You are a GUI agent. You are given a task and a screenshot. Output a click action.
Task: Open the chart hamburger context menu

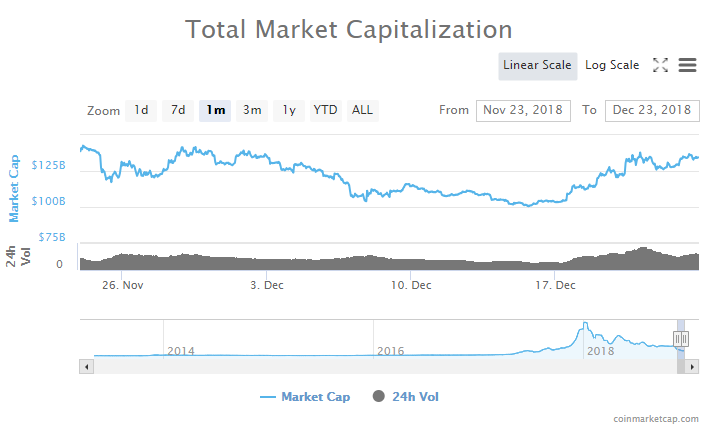[x=687, y=65]
